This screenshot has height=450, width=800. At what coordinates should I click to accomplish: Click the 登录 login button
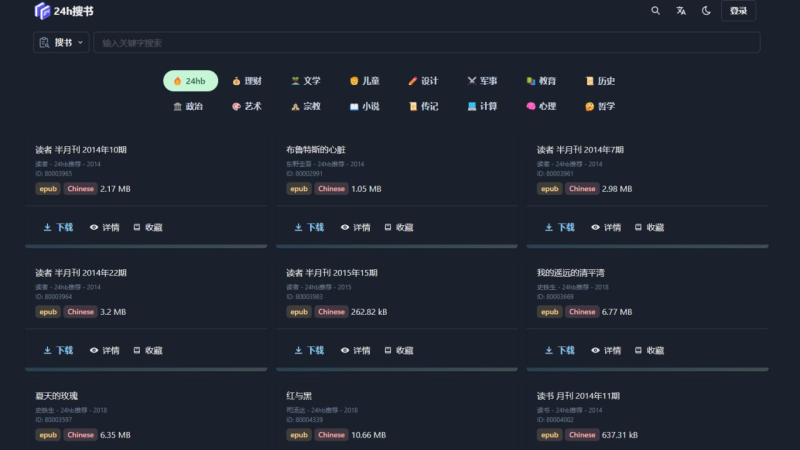pos(738,11)
